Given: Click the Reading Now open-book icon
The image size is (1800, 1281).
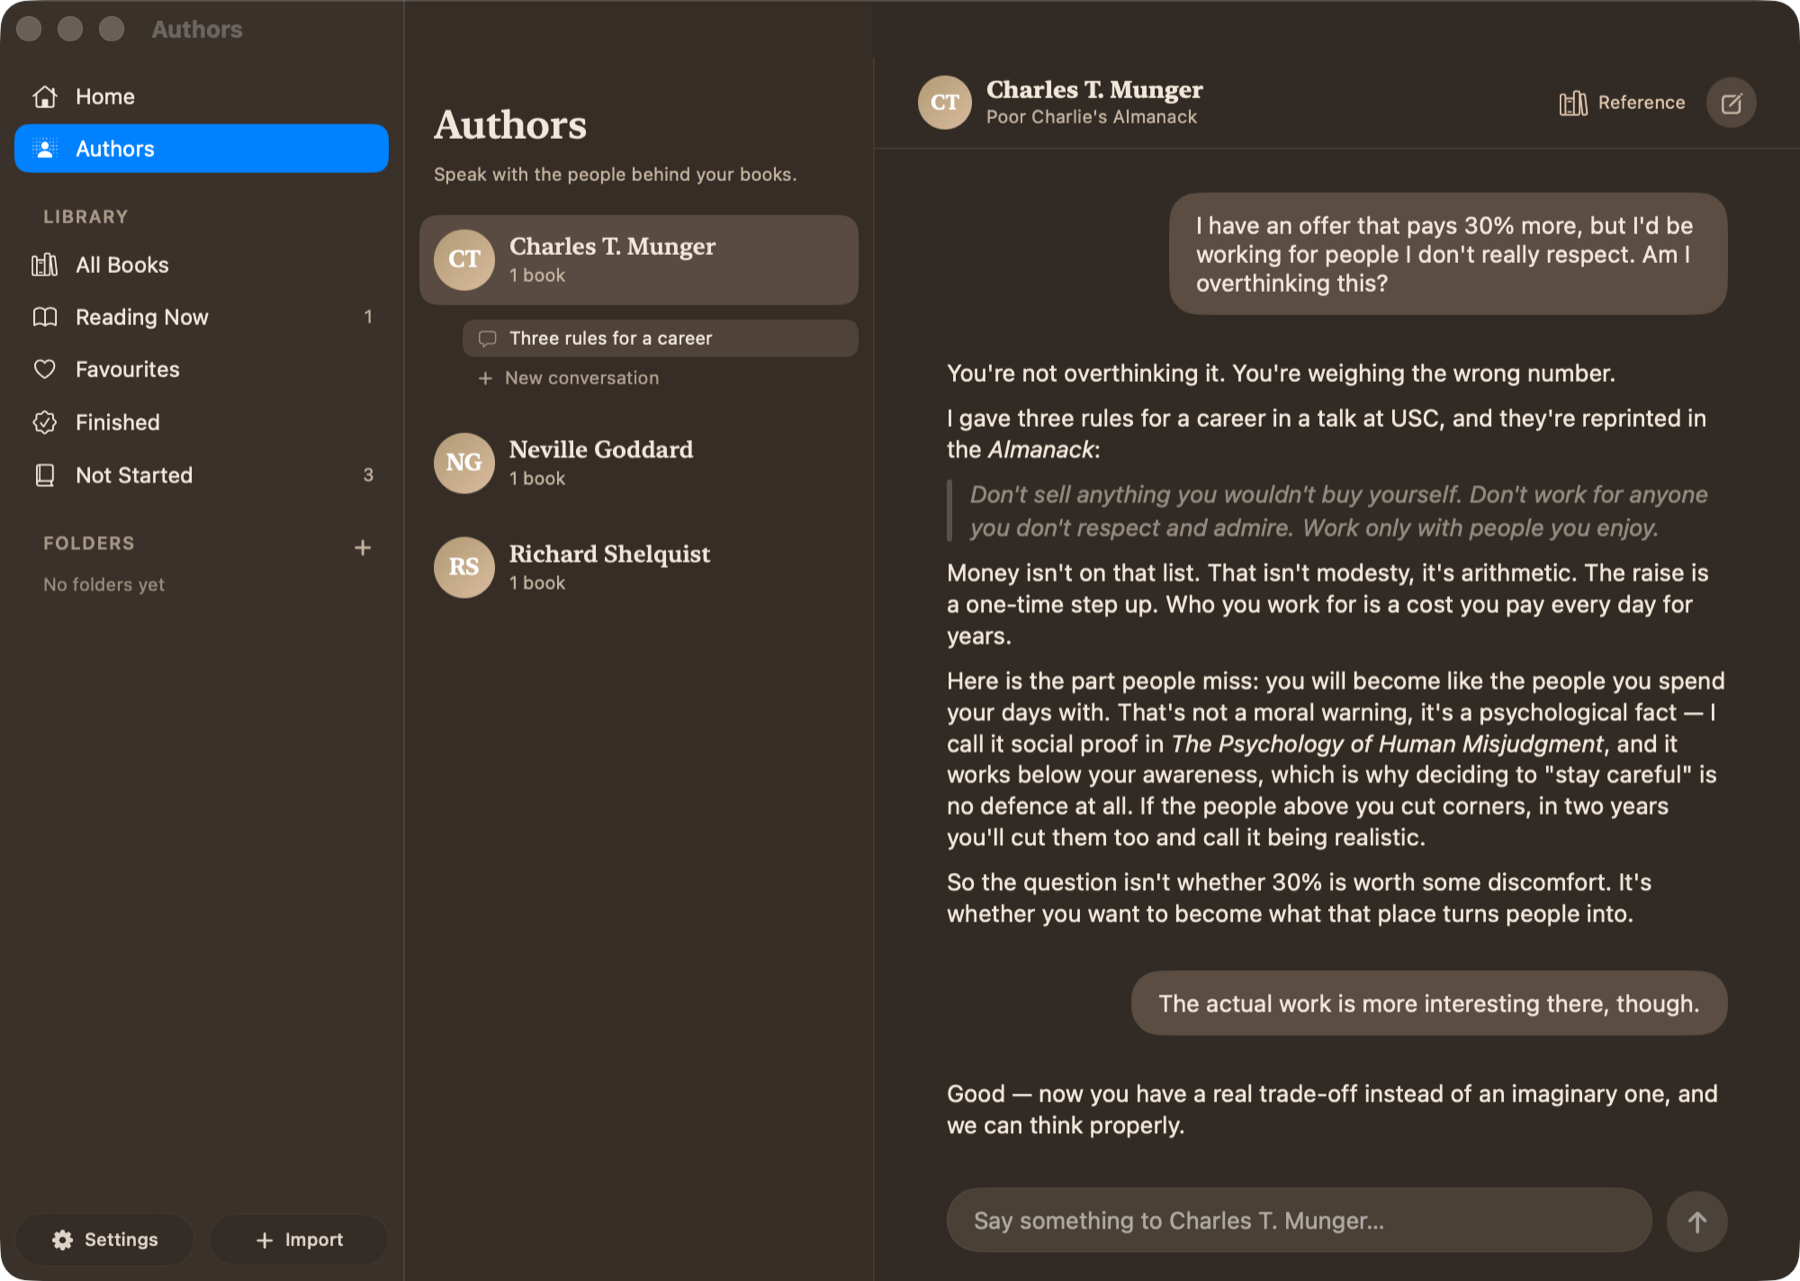Looking at the screenshot, I should point(45,317).
